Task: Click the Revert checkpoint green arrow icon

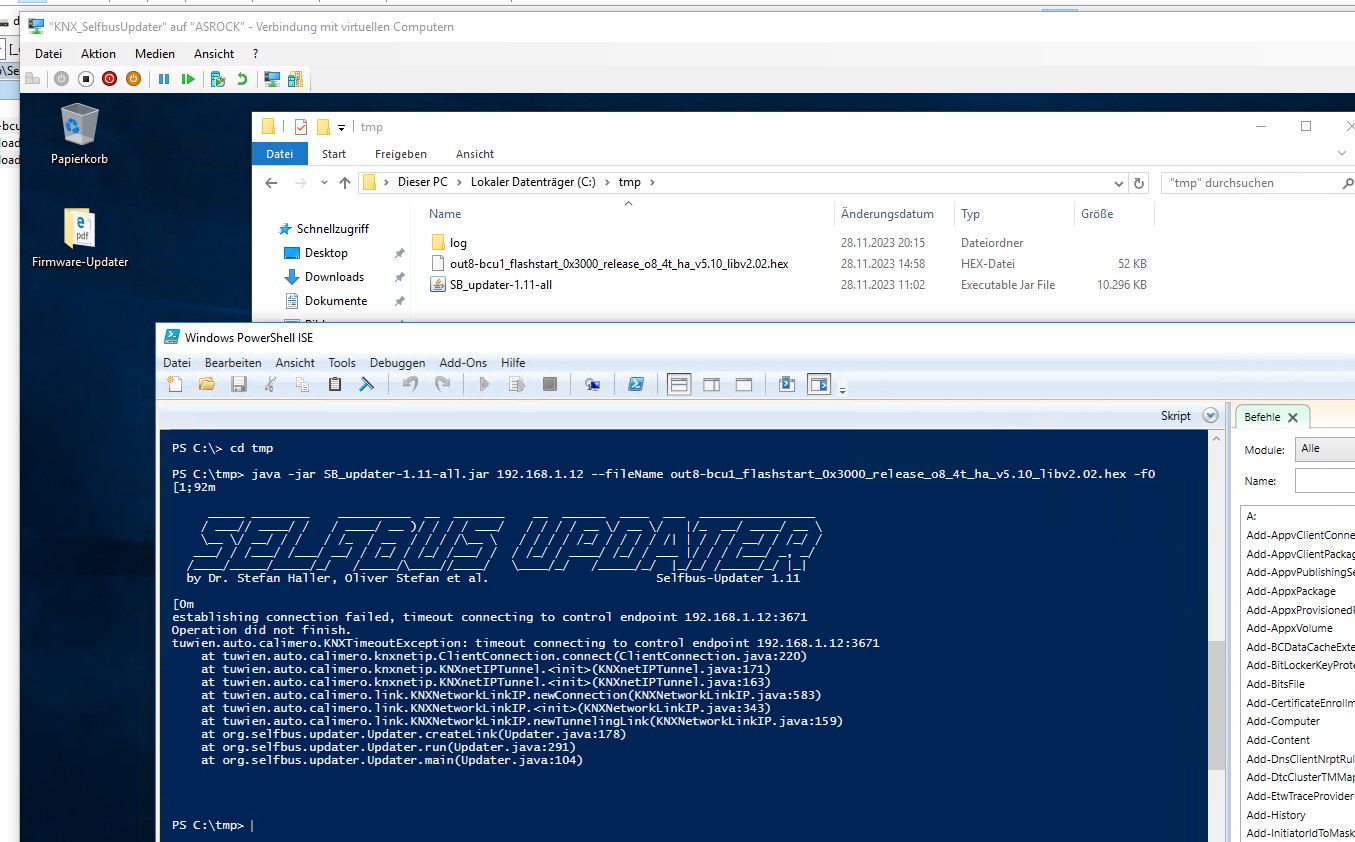Action: (x=242, y=79)
